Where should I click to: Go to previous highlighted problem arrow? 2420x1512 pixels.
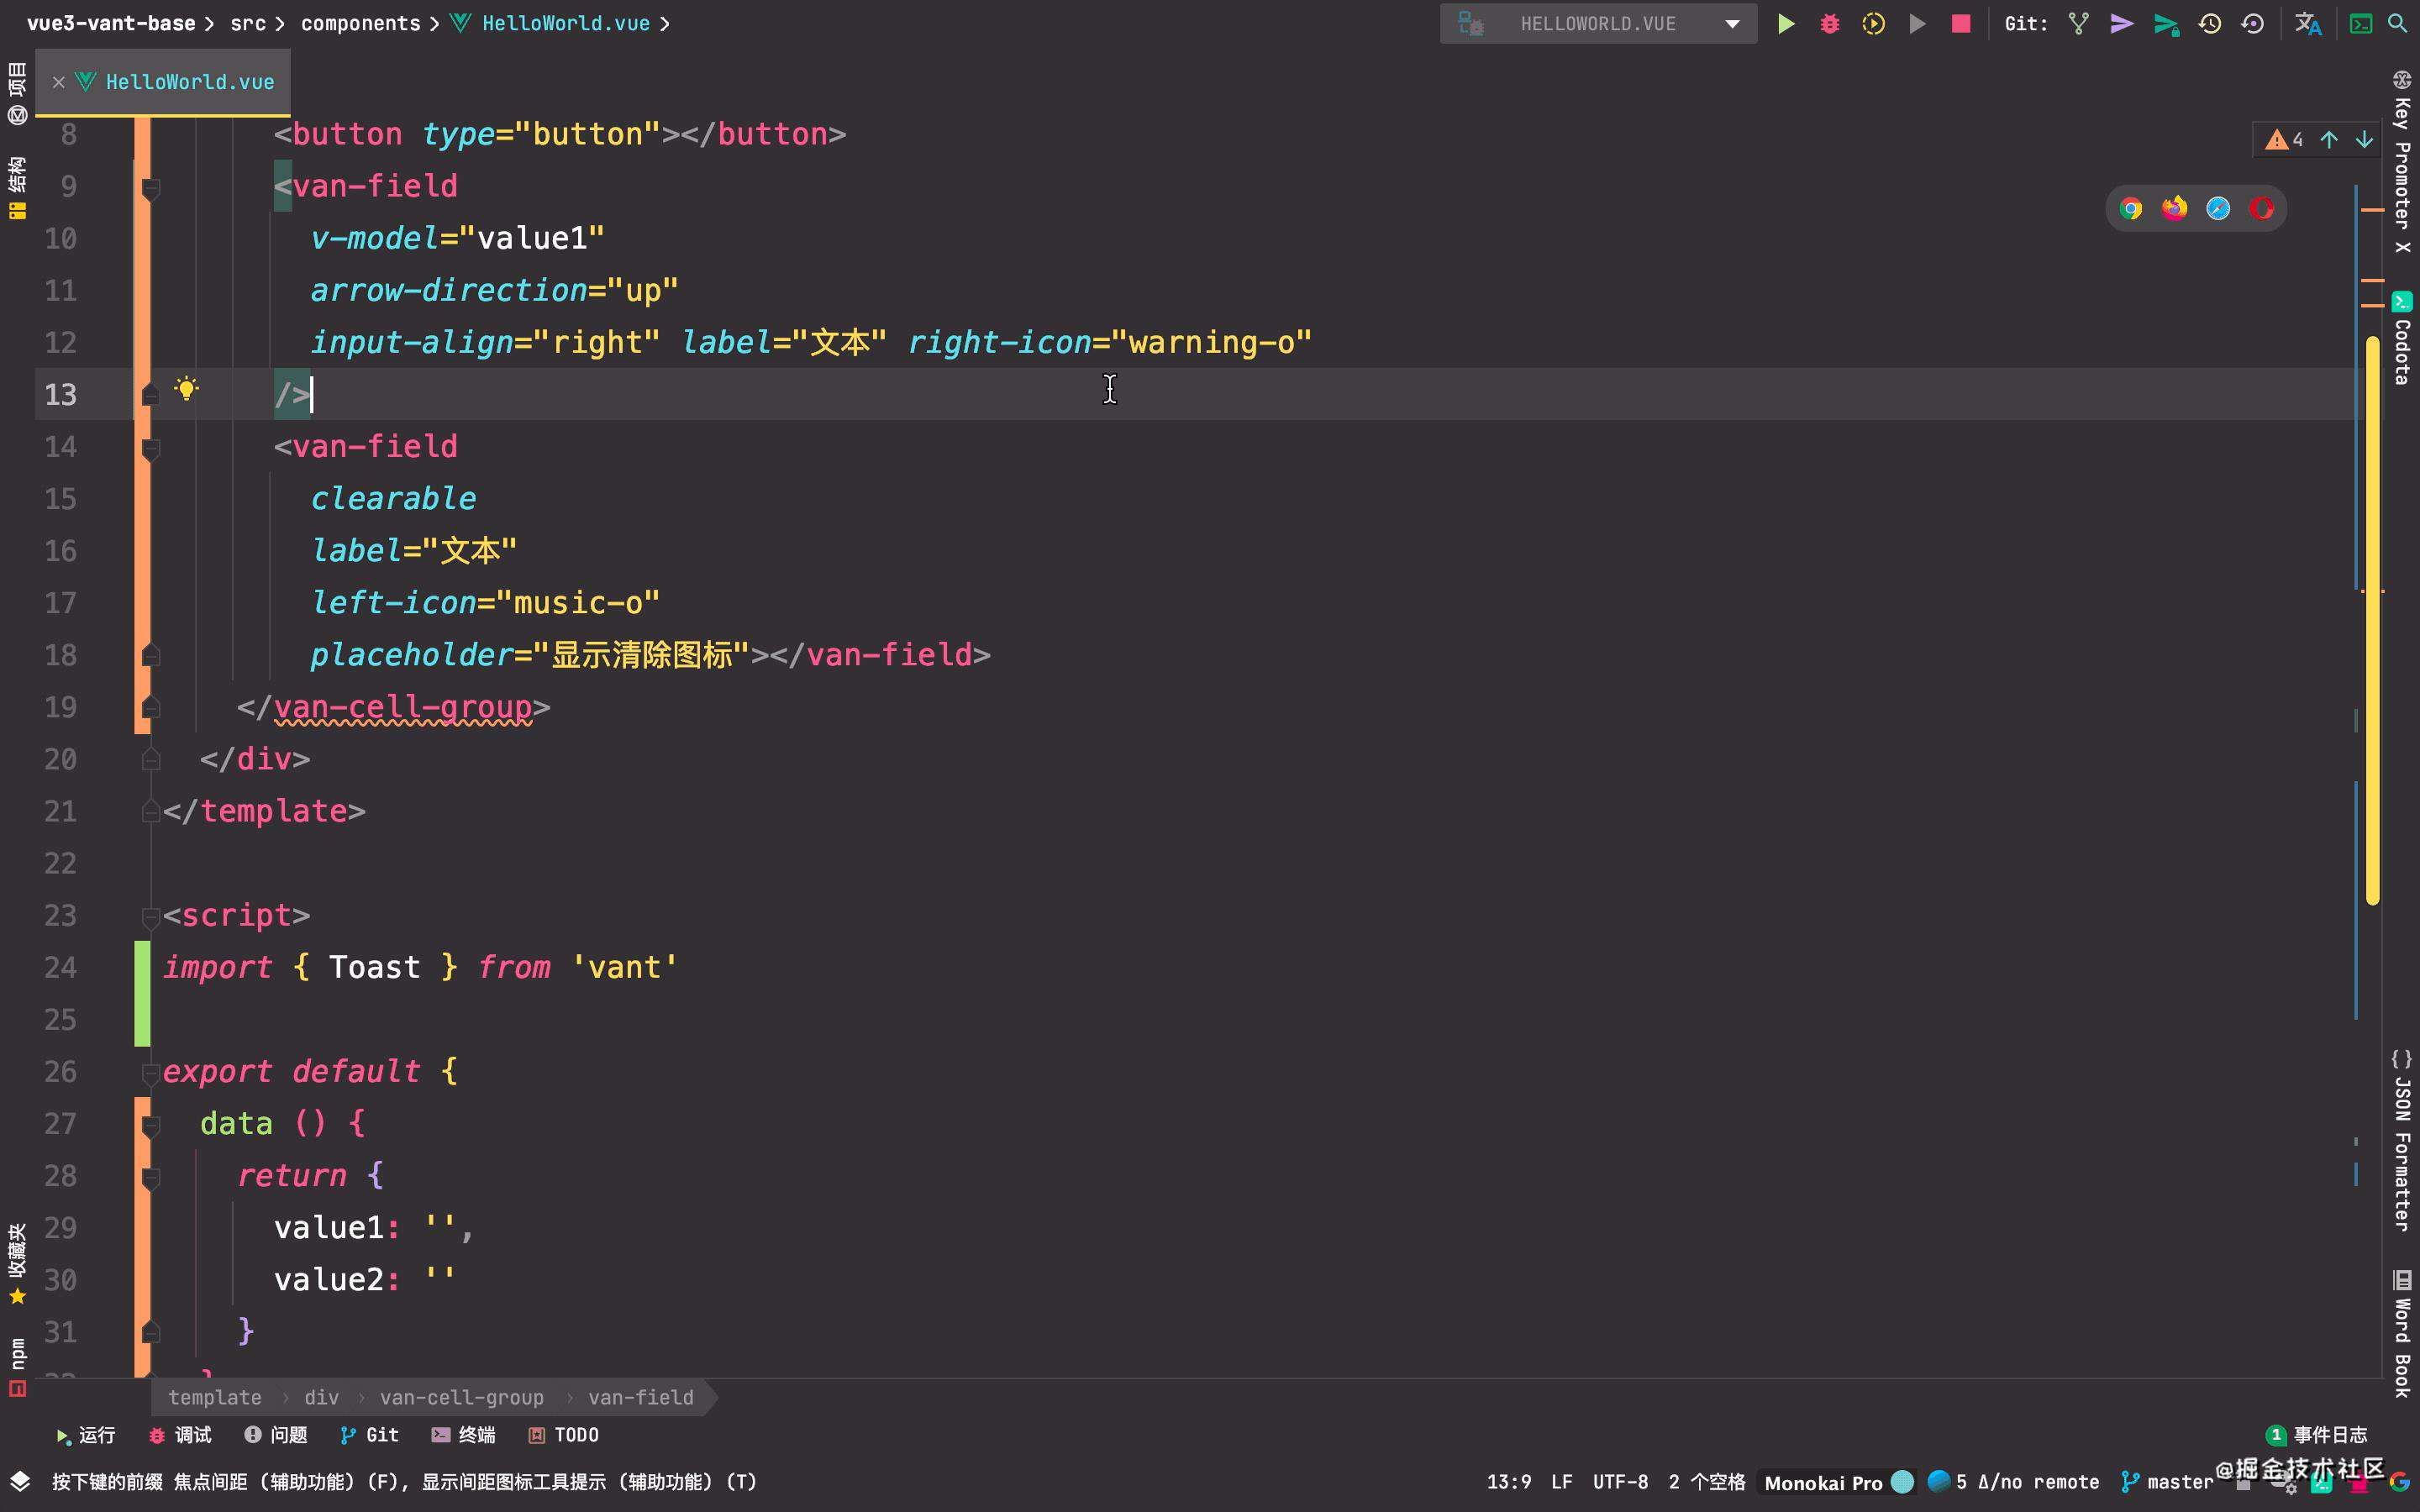2329,140
